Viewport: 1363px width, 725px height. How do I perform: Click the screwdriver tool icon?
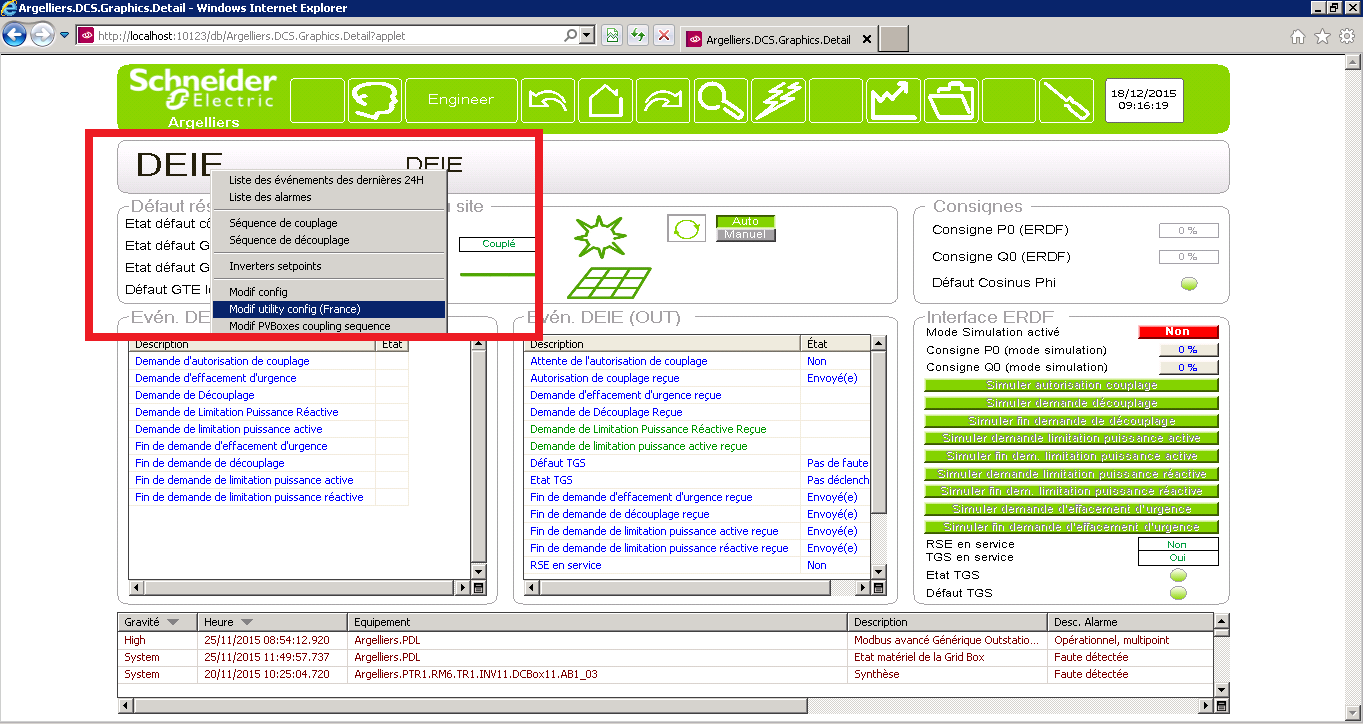click(1067, 100)
